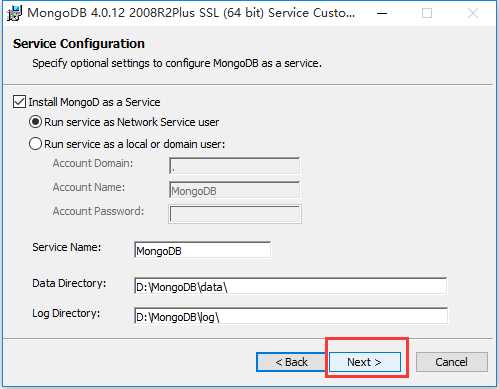Screen dimensions: 499x389
Task: Click the MongoDB installer icon in title bar
Action: point(14,13)
